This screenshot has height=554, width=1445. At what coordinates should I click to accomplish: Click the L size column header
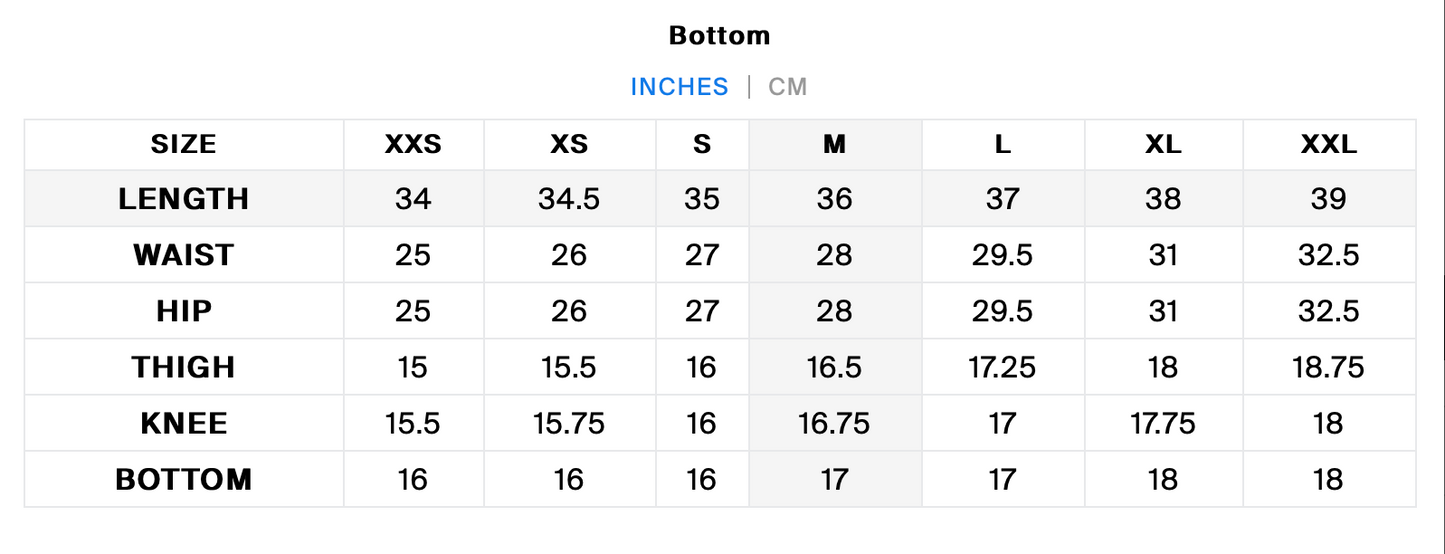[1003, 145]
